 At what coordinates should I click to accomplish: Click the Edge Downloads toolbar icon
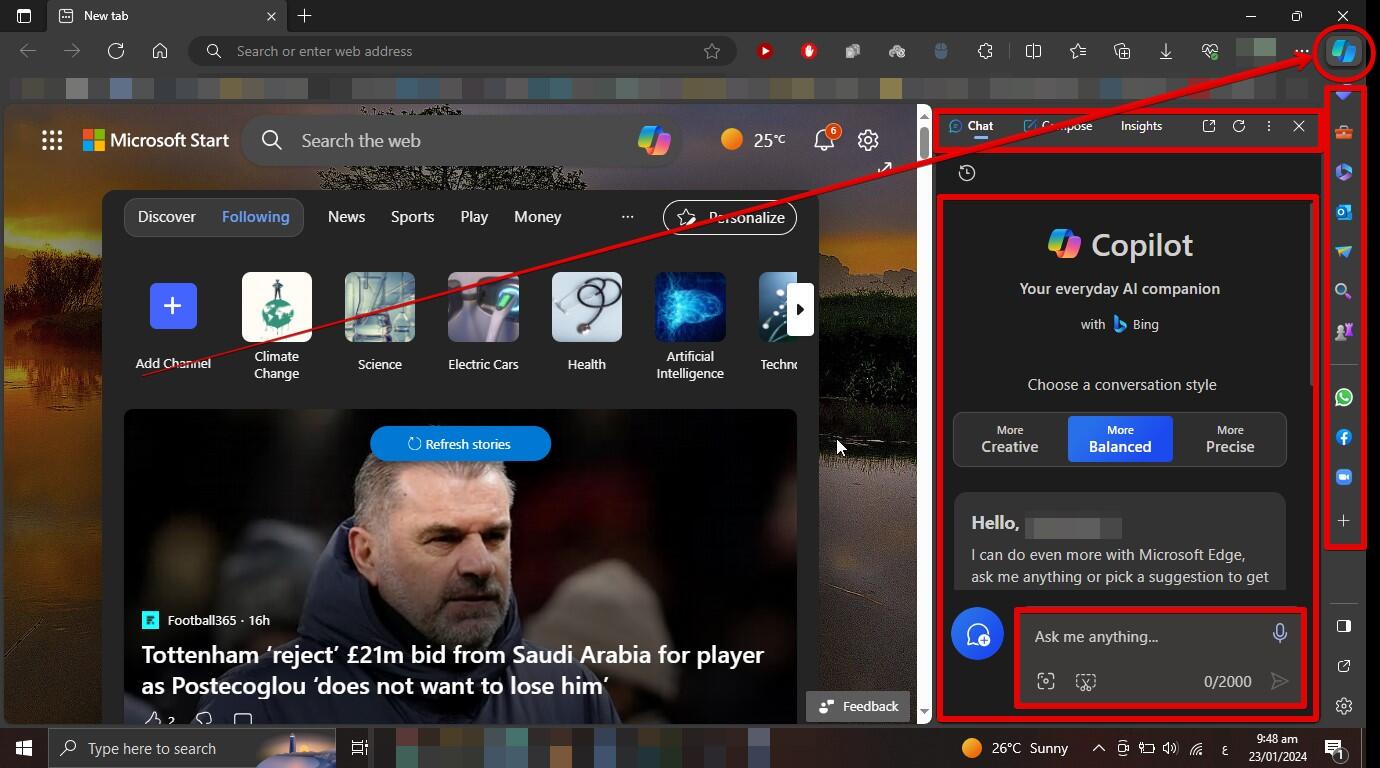pos(1165,51)
